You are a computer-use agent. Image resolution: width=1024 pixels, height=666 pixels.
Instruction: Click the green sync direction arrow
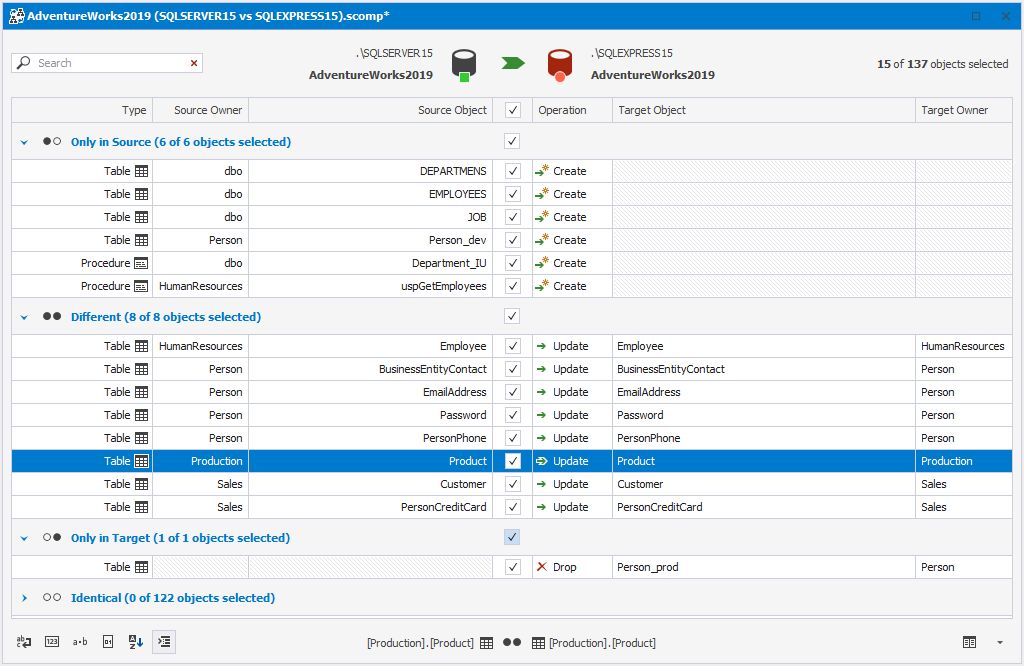513,63
